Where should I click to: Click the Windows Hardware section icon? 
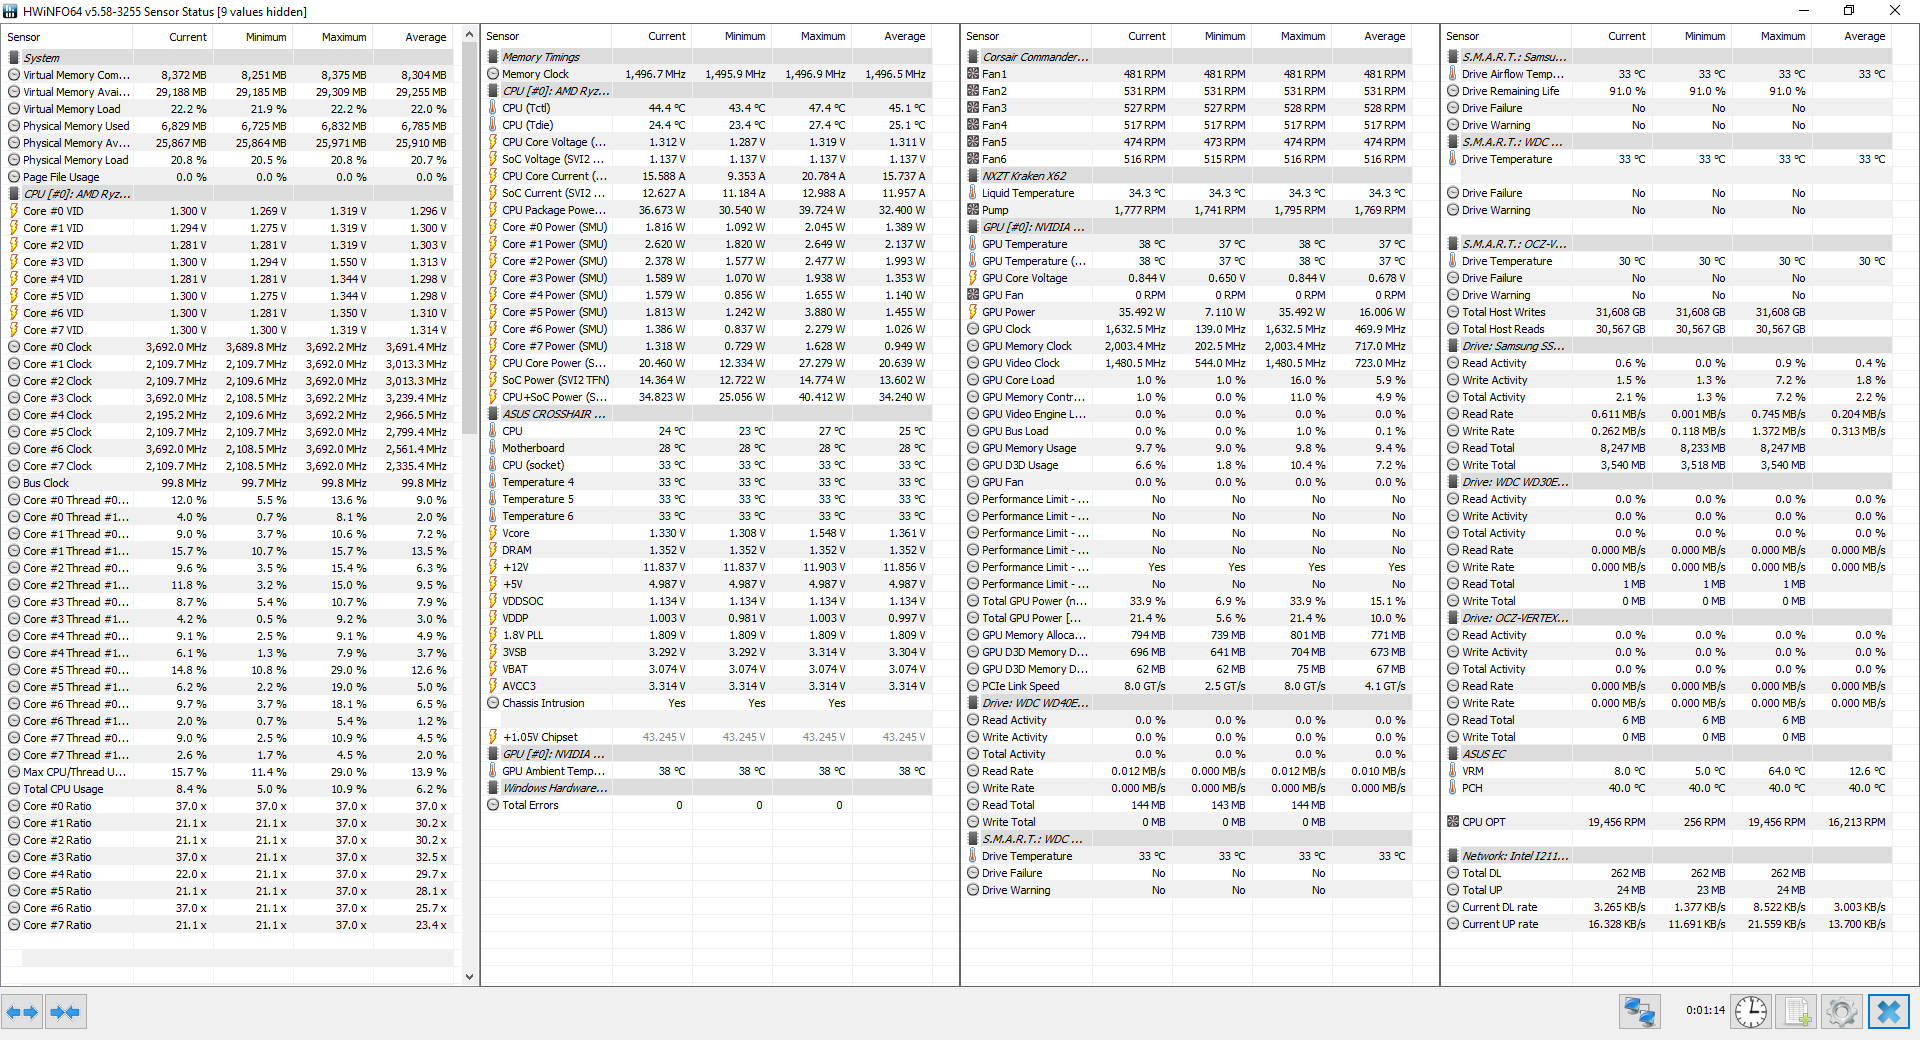(x=493, y=788)
